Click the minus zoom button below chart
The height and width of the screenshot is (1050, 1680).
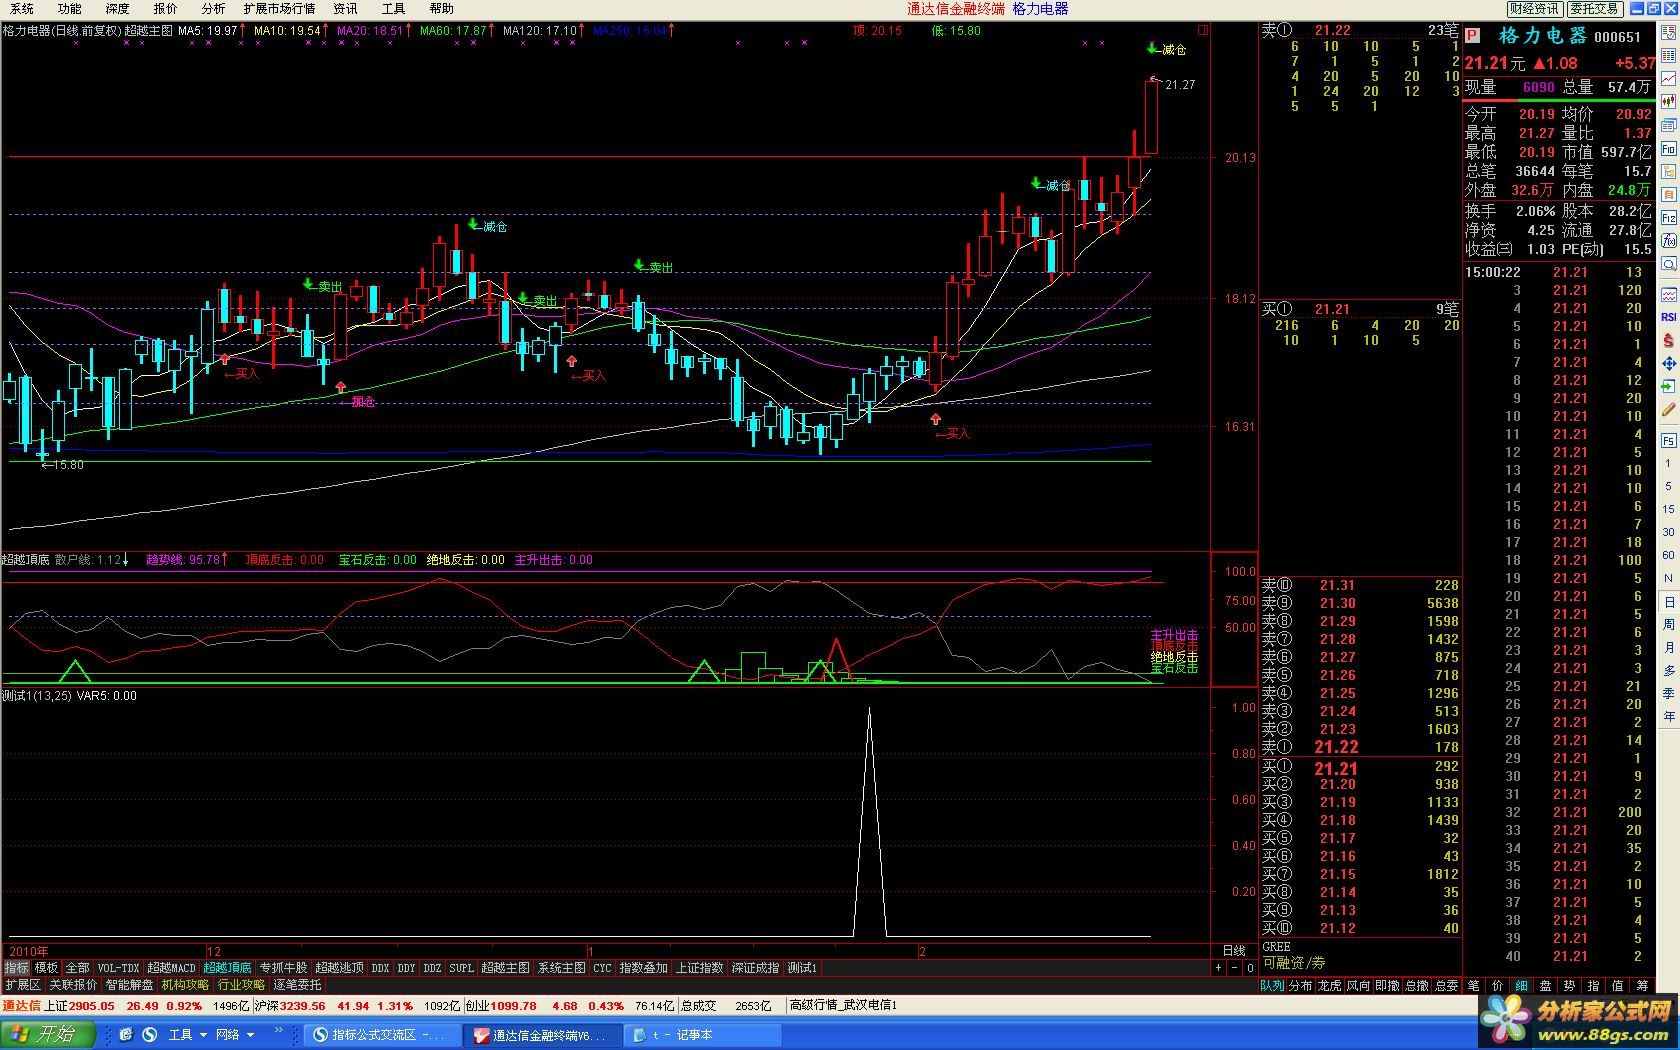tap(1234, 968)
